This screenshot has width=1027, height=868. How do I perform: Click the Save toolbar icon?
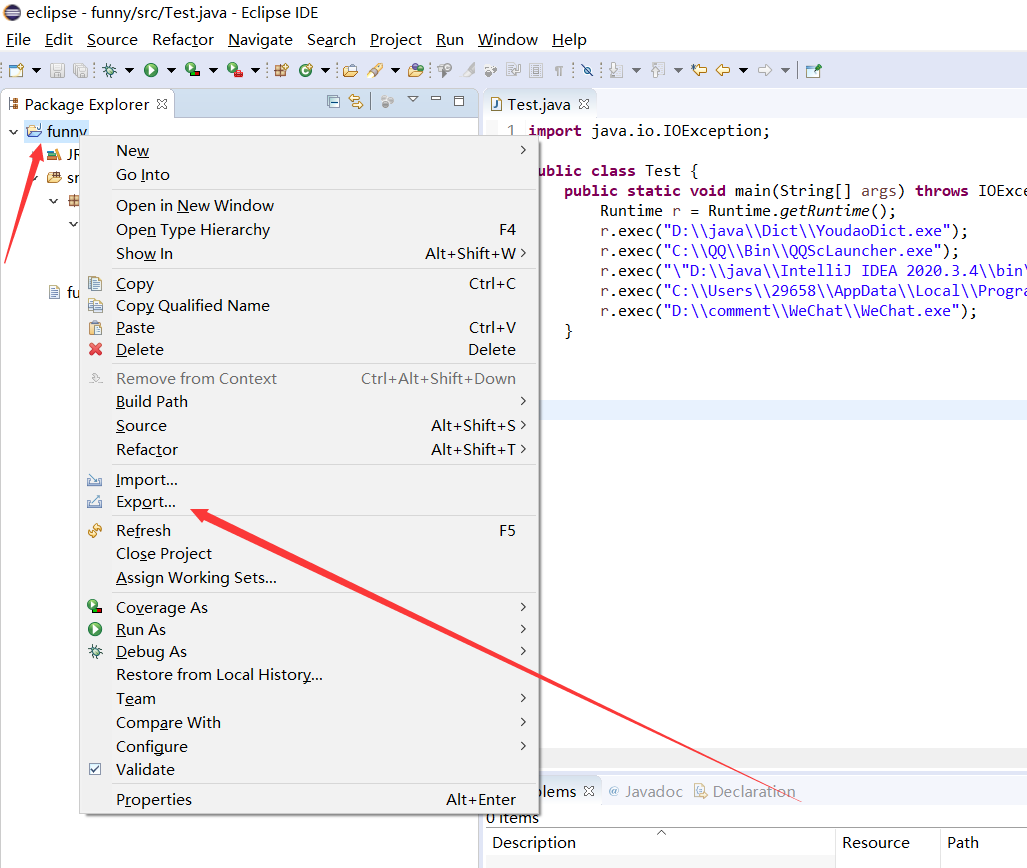[x=58, y=70]
